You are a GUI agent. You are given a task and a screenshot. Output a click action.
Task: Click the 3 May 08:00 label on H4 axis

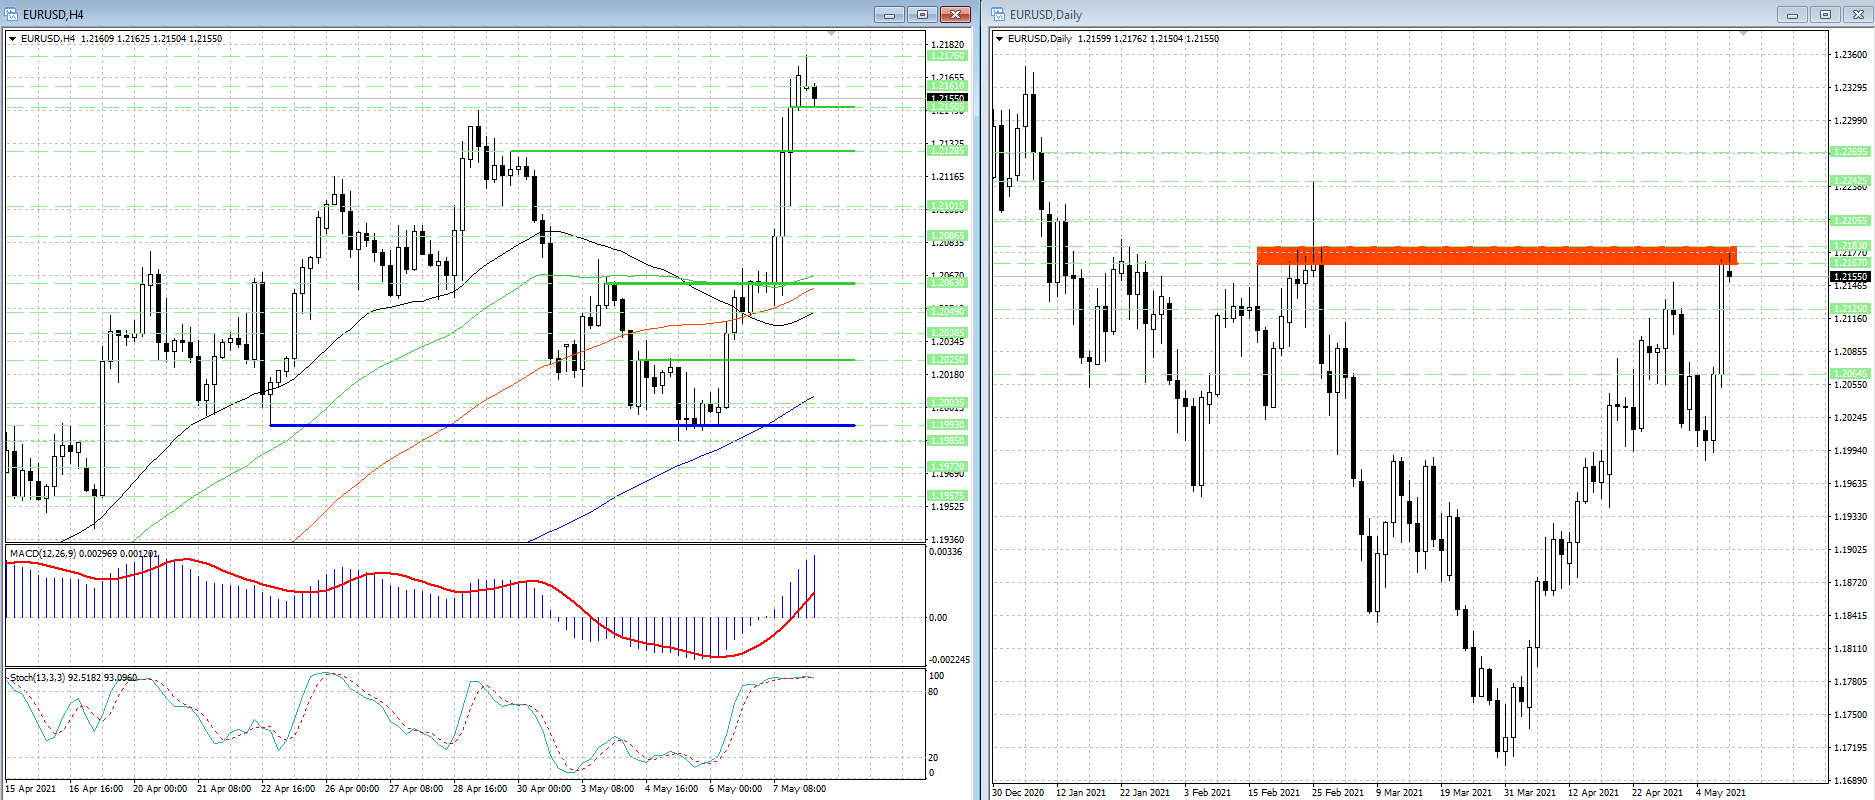point(607,789)
